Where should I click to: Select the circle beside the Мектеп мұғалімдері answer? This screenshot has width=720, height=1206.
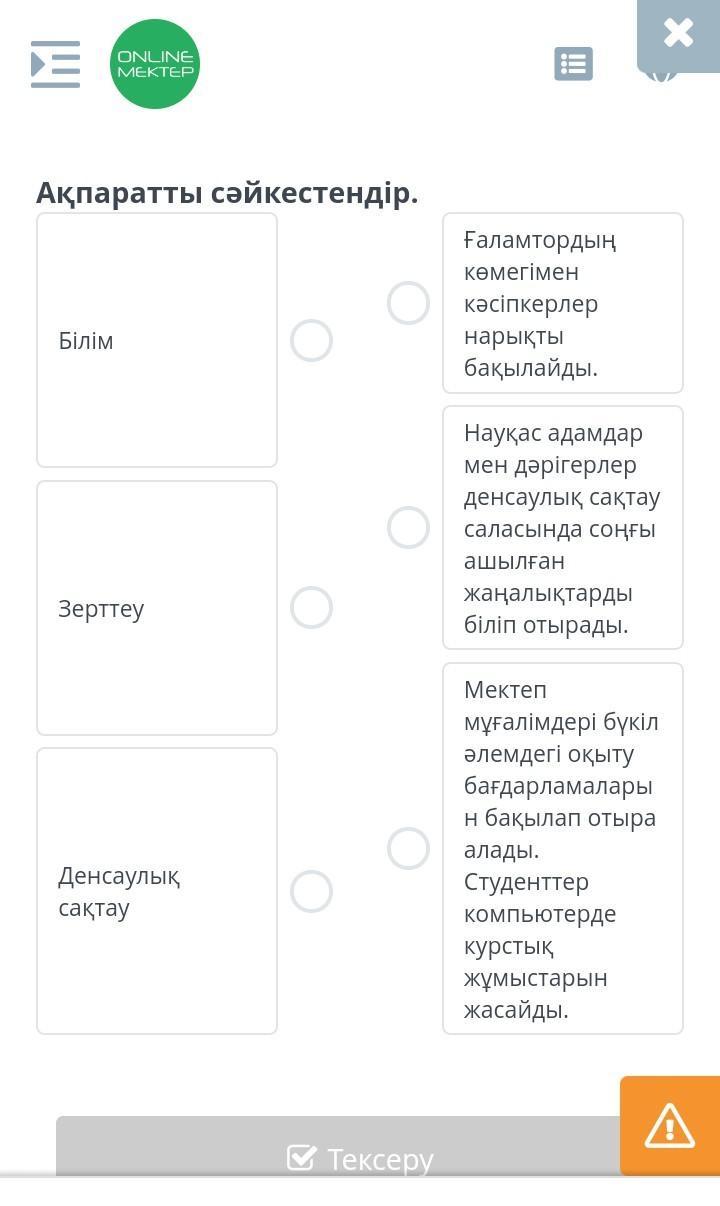[408, 848]
